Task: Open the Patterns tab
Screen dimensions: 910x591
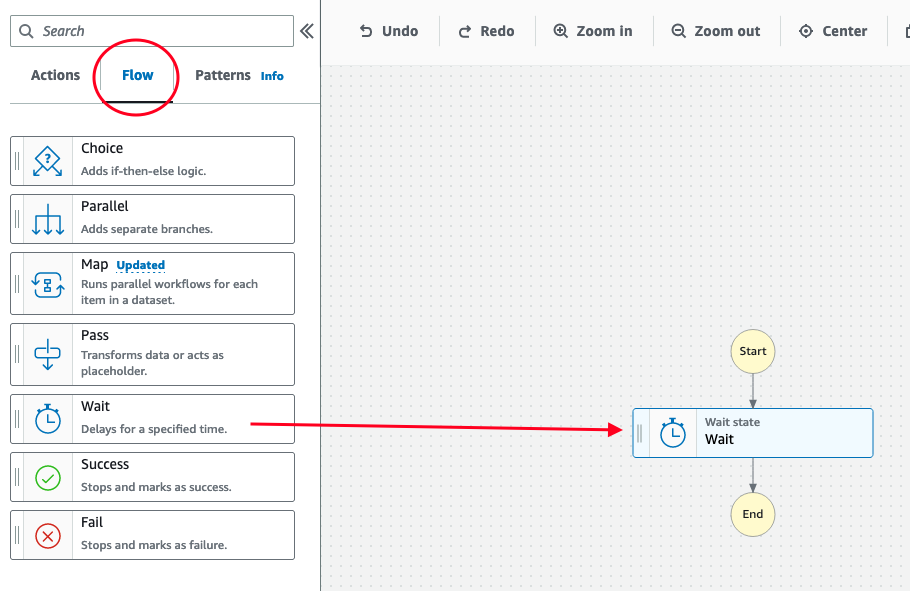Action: click(x=222, y=74)
